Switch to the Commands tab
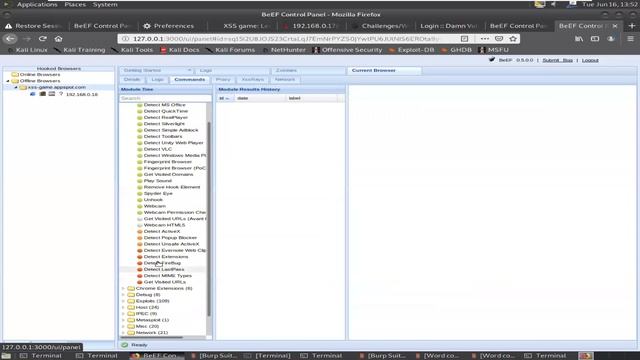Image resolution: width=640 pixels, height=360 pixels. click(189, 80)
